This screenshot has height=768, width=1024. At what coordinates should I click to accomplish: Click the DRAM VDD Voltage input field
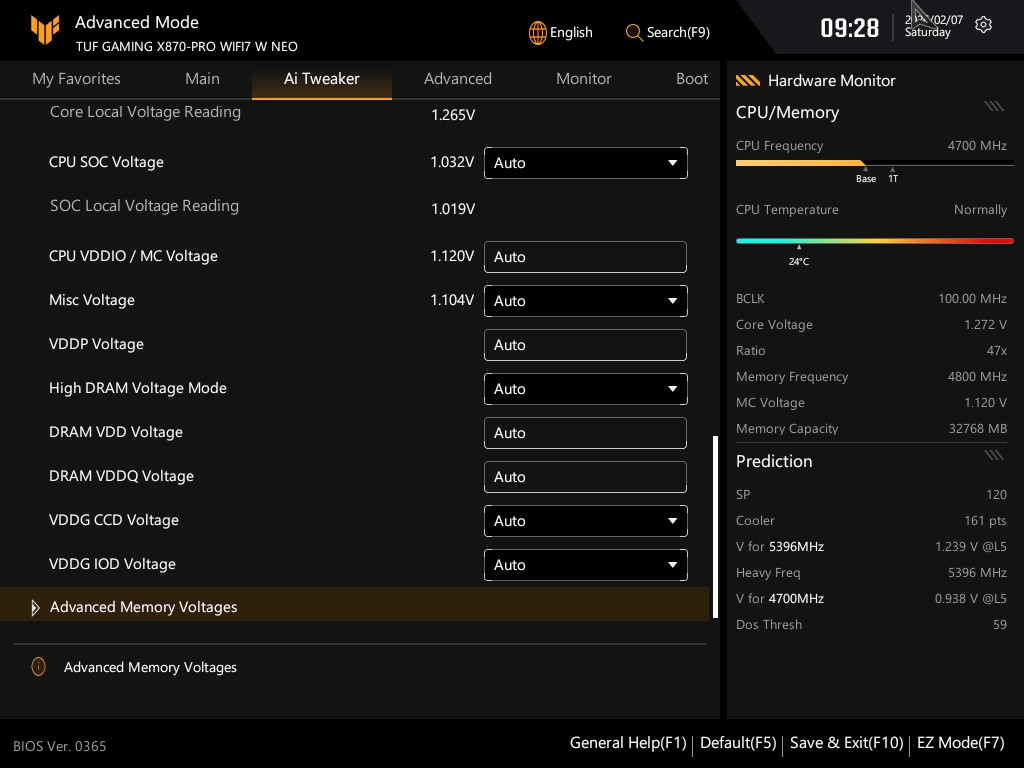coord(585,433)
